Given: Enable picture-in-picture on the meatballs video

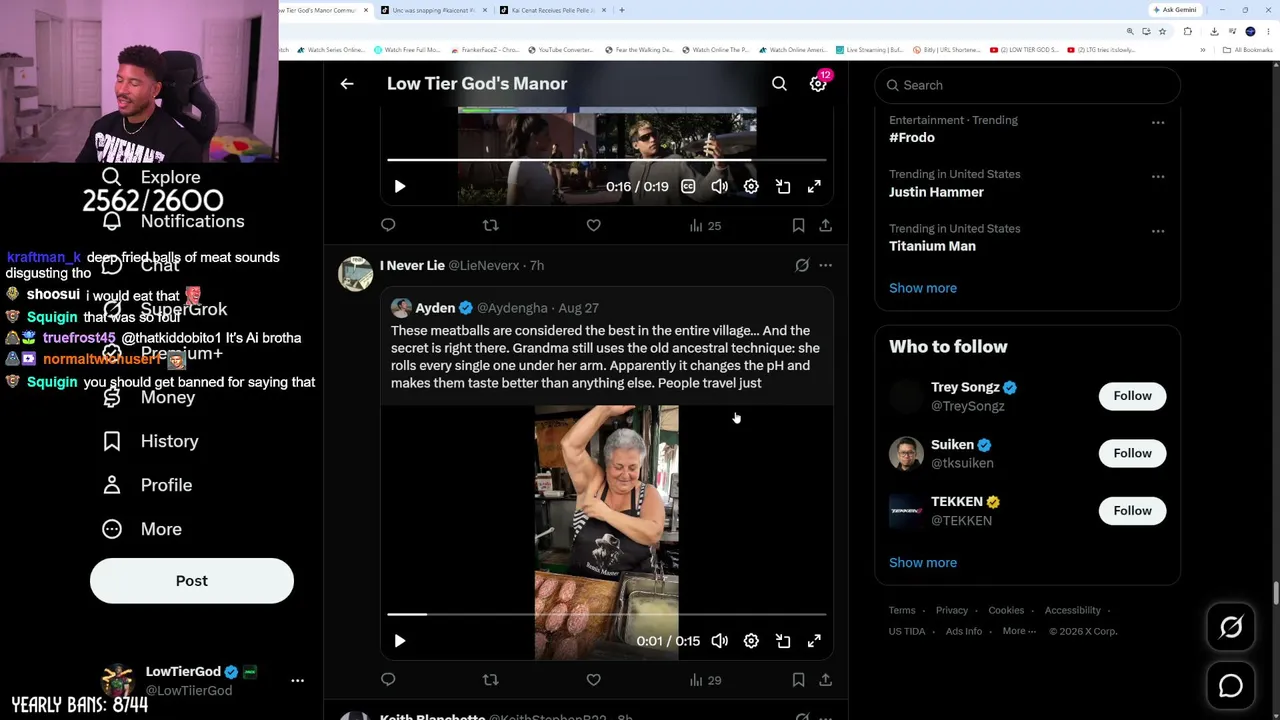Looking at the screenshot, I should point(783,641).
